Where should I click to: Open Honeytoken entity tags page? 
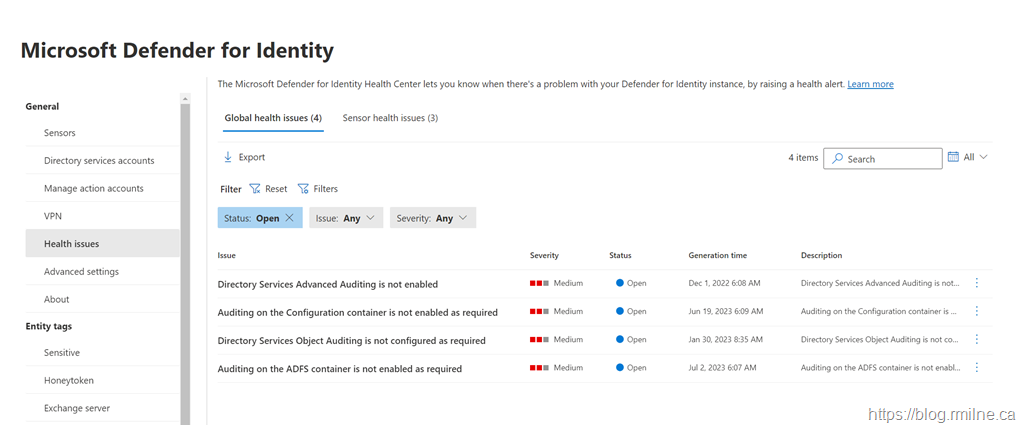tap(68, 380)
